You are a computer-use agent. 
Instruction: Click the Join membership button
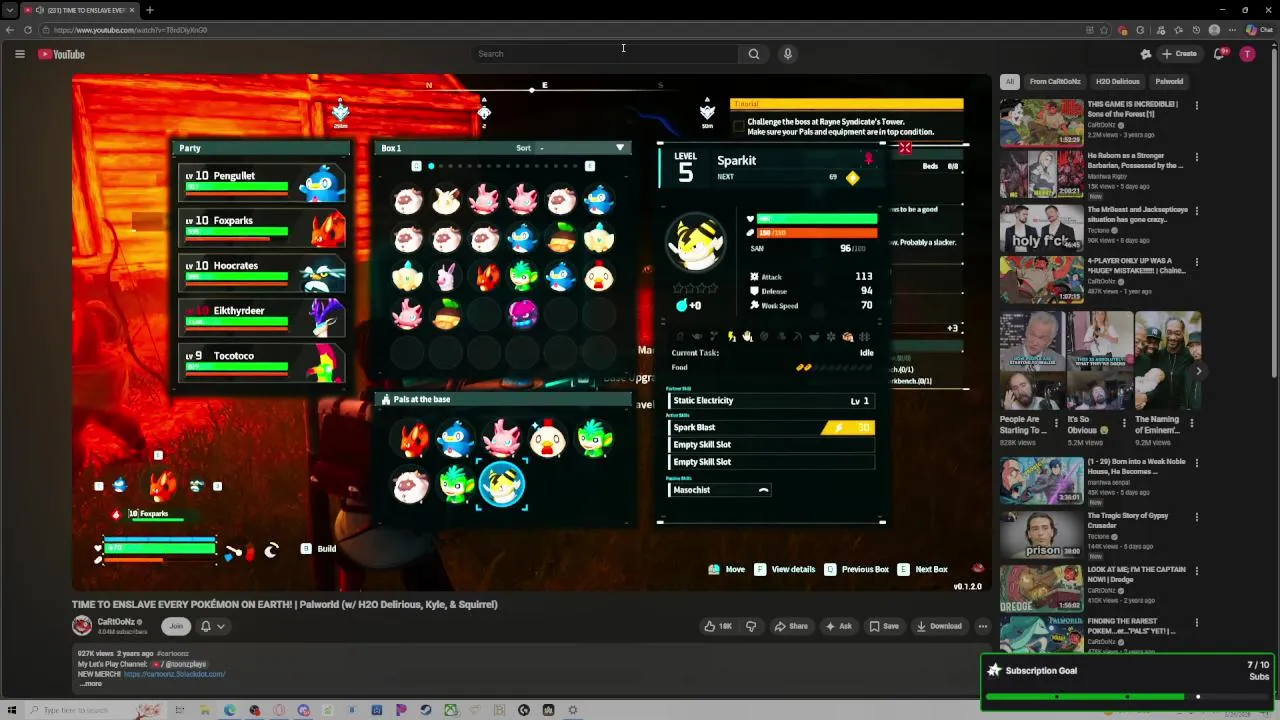tap(176, 626)
